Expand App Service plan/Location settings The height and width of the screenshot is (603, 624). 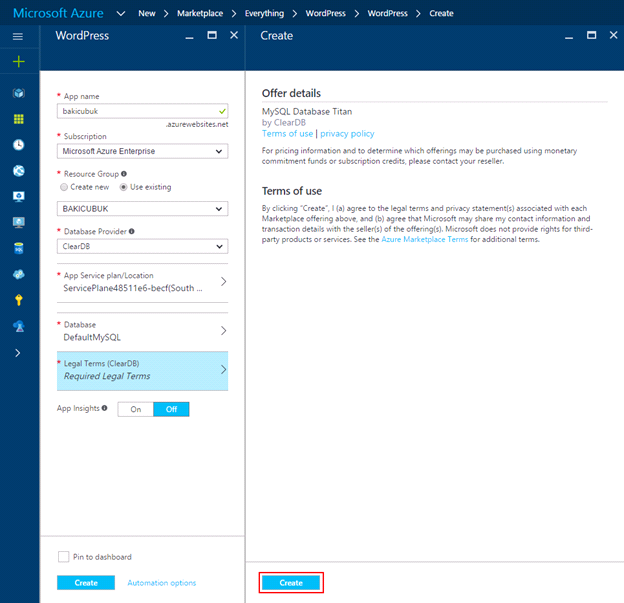tap(142, 283)
